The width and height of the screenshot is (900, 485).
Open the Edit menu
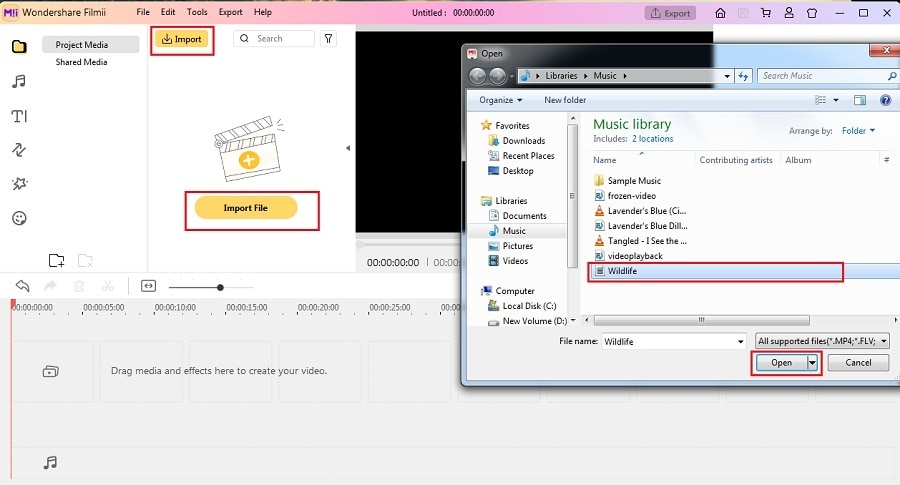[168, 12]
